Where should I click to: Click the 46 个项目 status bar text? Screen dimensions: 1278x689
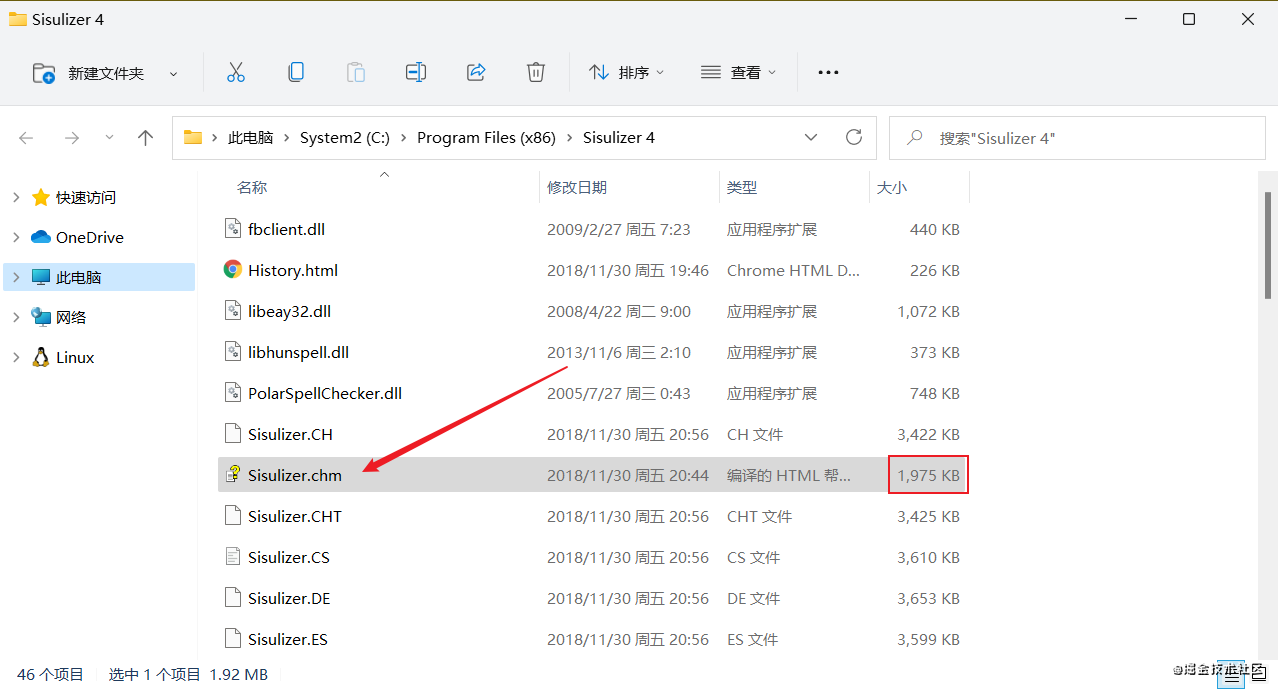(x=51, y=675)
